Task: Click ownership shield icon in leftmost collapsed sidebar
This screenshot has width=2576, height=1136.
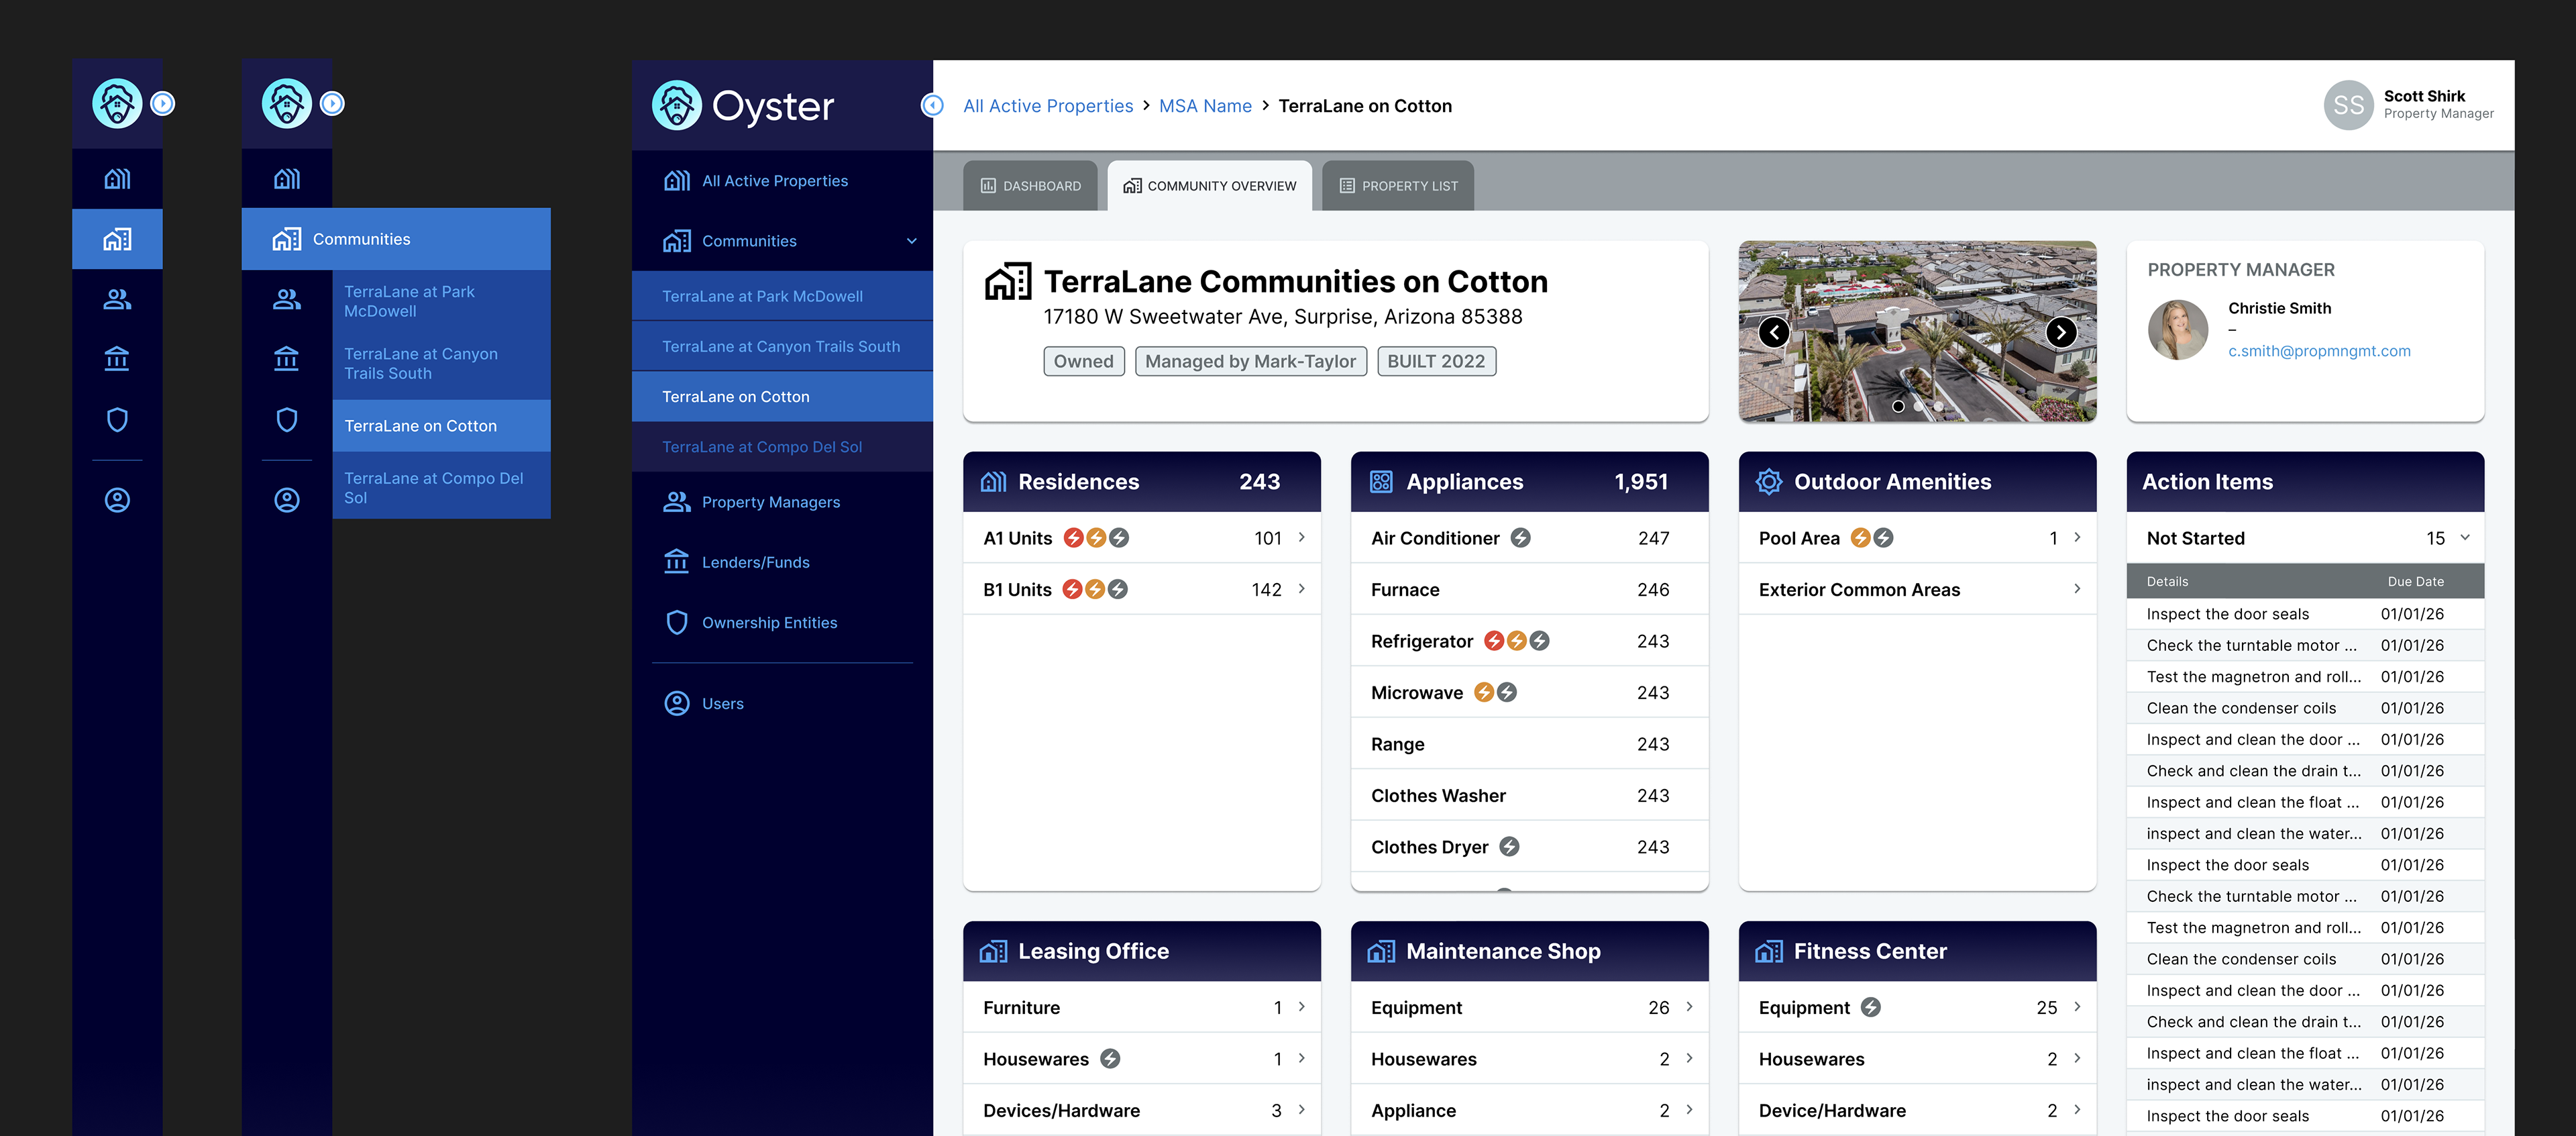Action: coord(117,419)
